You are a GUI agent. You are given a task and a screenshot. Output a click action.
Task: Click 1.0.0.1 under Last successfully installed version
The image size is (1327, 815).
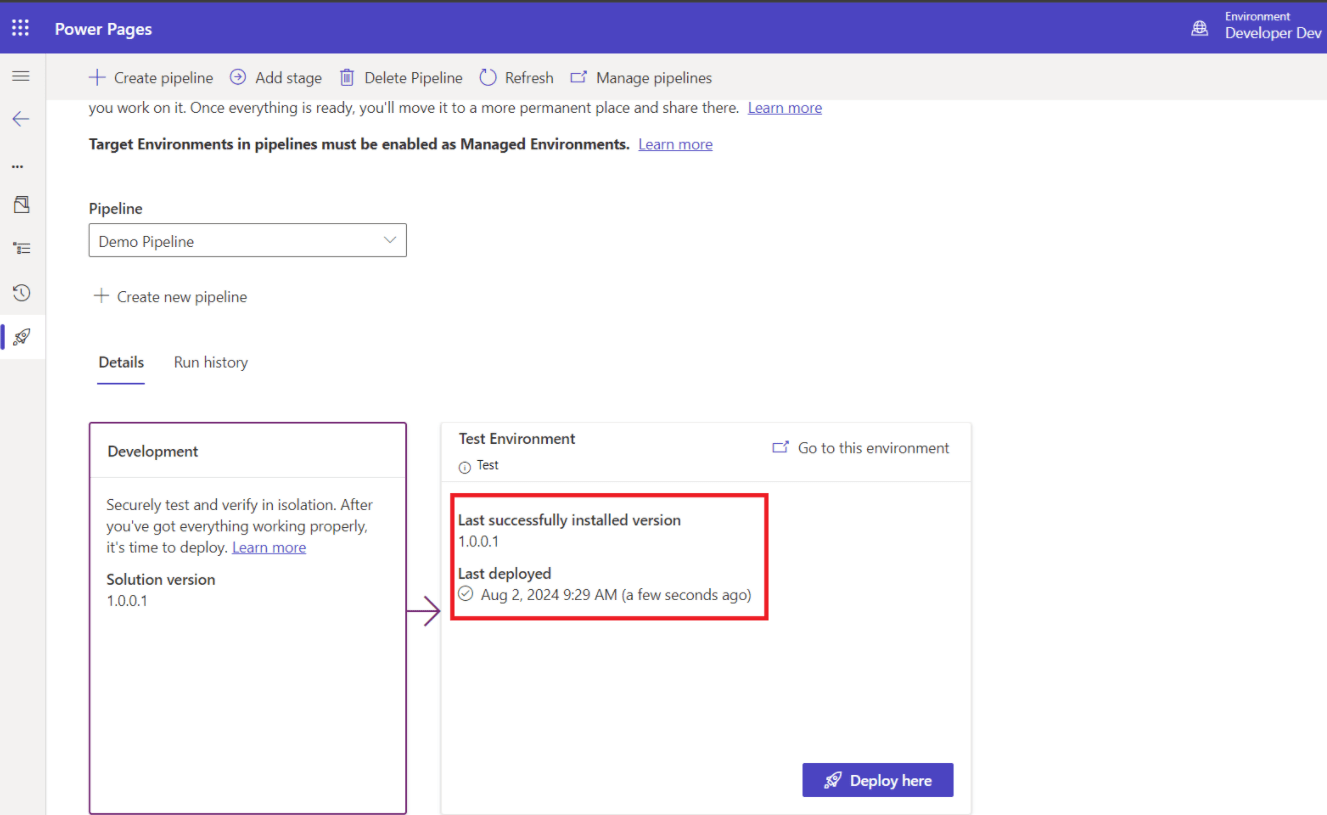(x=478, y=542)
